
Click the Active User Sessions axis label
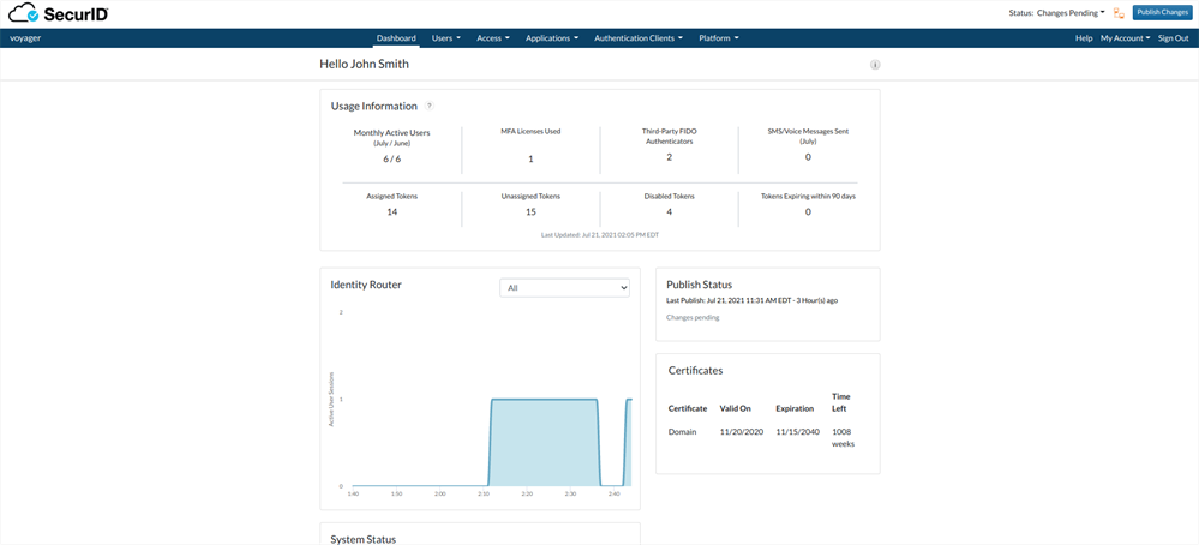(x=332, y=399)
